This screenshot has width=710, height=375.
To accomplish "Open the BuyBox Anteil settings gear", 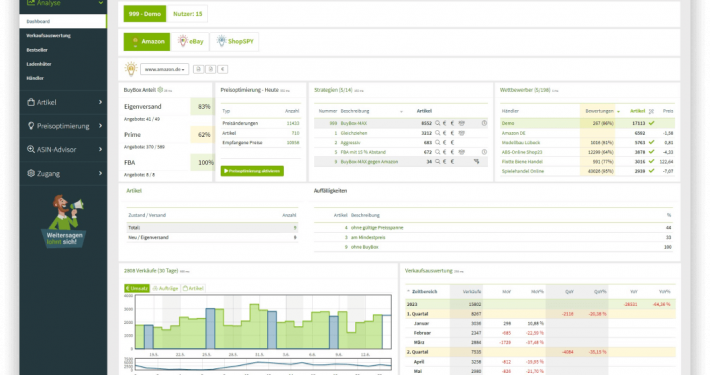I will pos(160,90).
